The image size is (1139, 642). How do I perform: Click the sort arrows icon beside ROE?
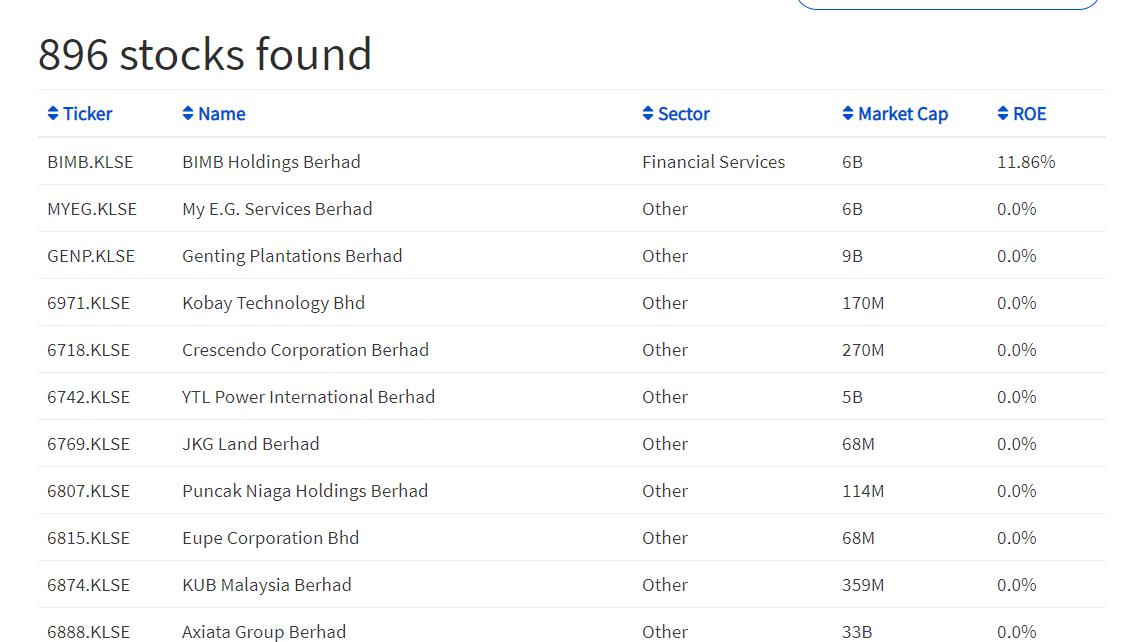[x=1003, y=114]
